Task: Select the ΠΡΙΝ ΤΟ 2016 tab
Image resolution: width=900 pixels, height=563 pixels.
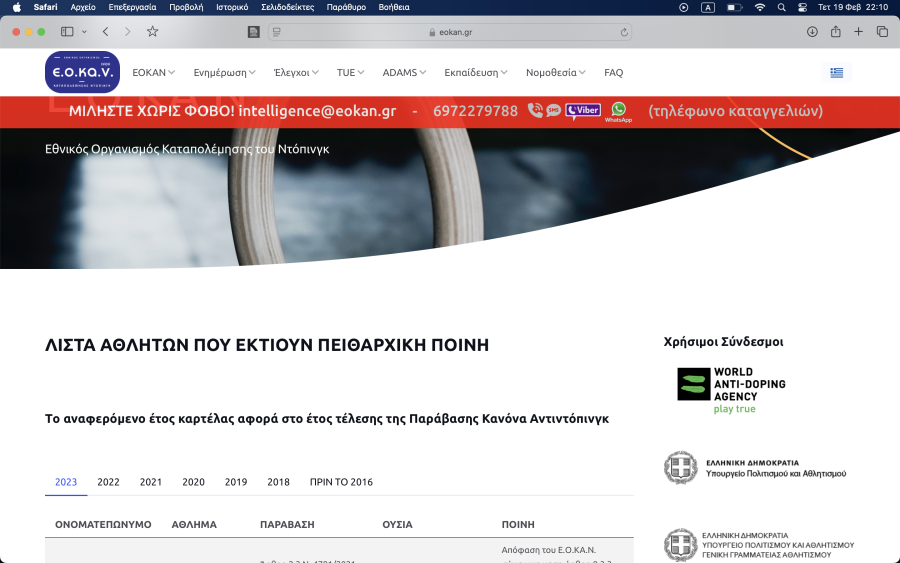Action: [x=341, y=482]
